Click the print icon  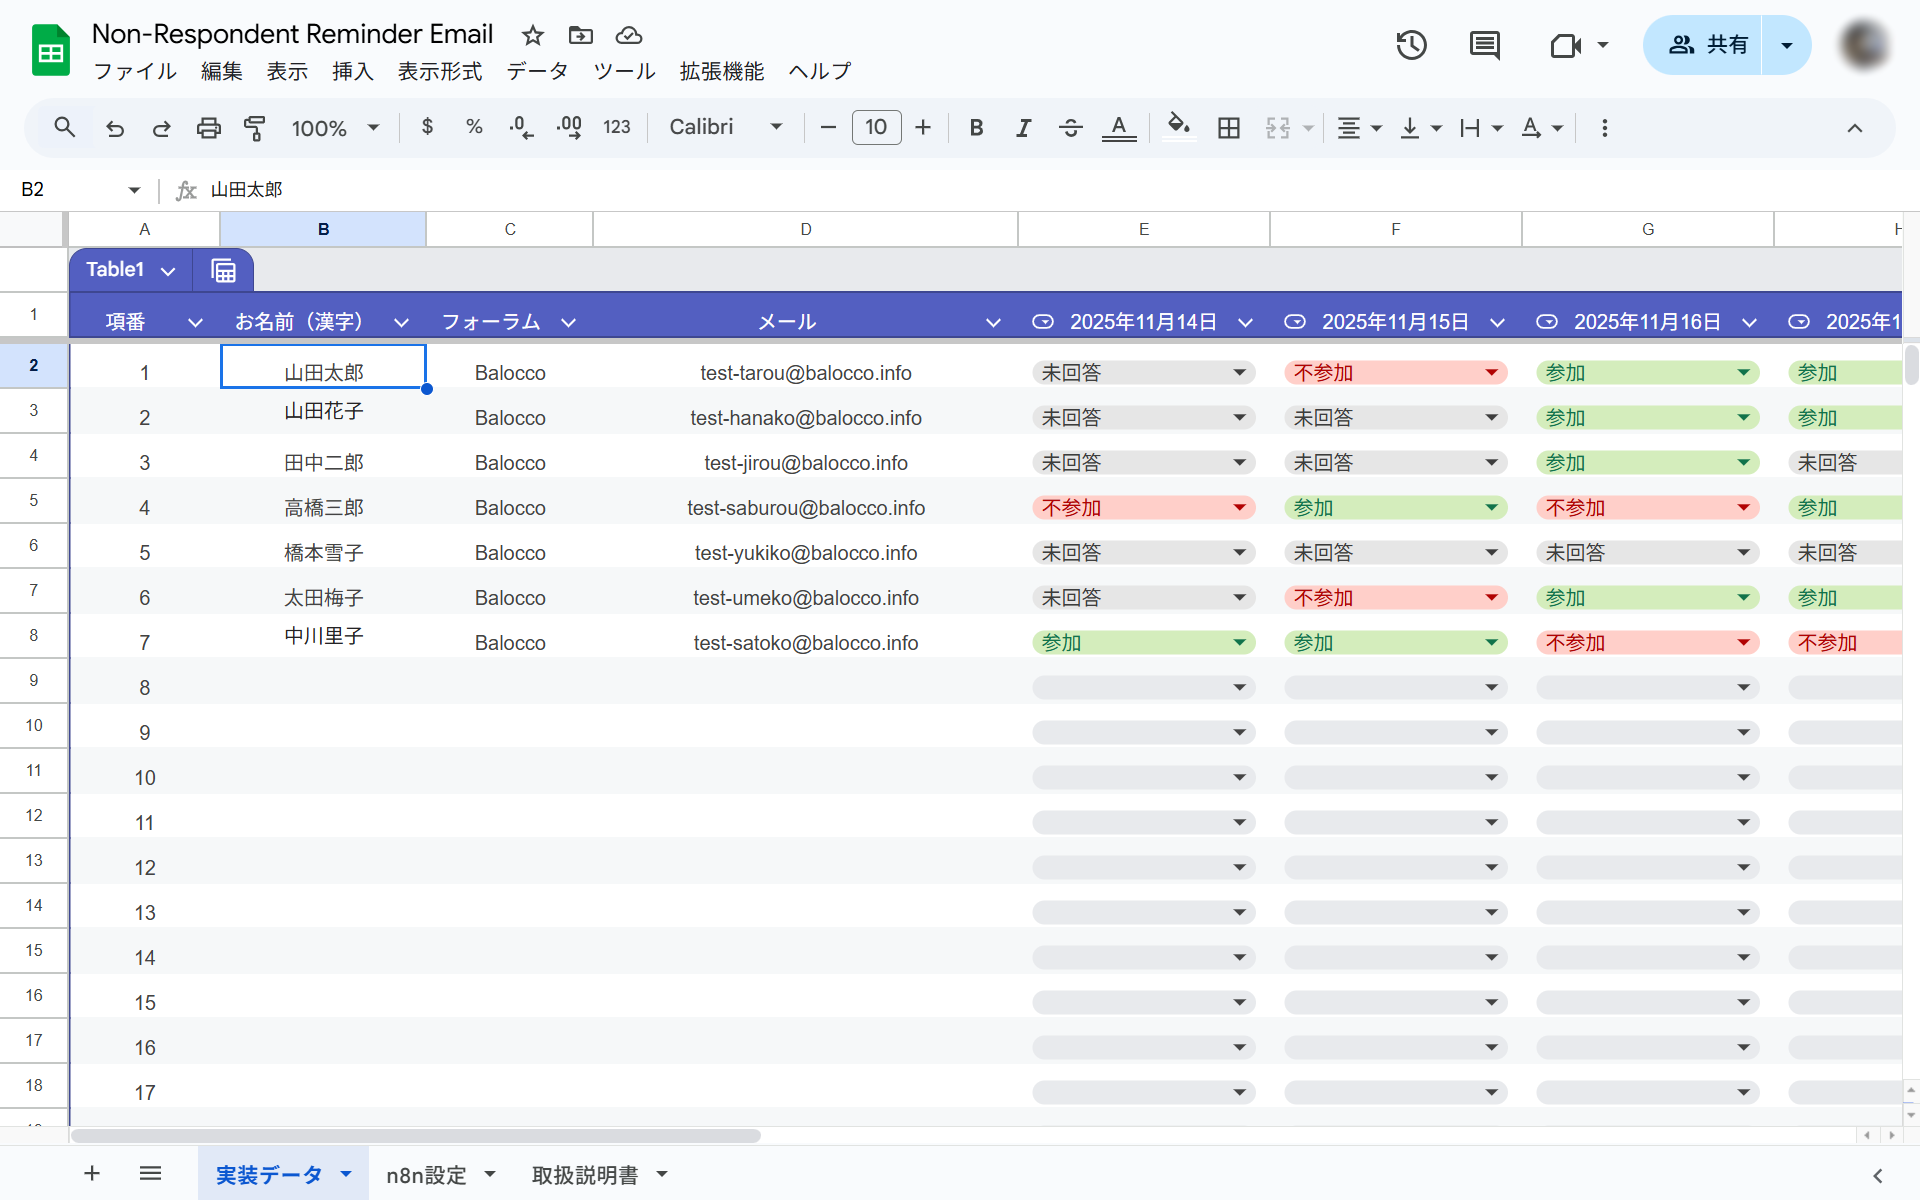(x=208, y=128)
